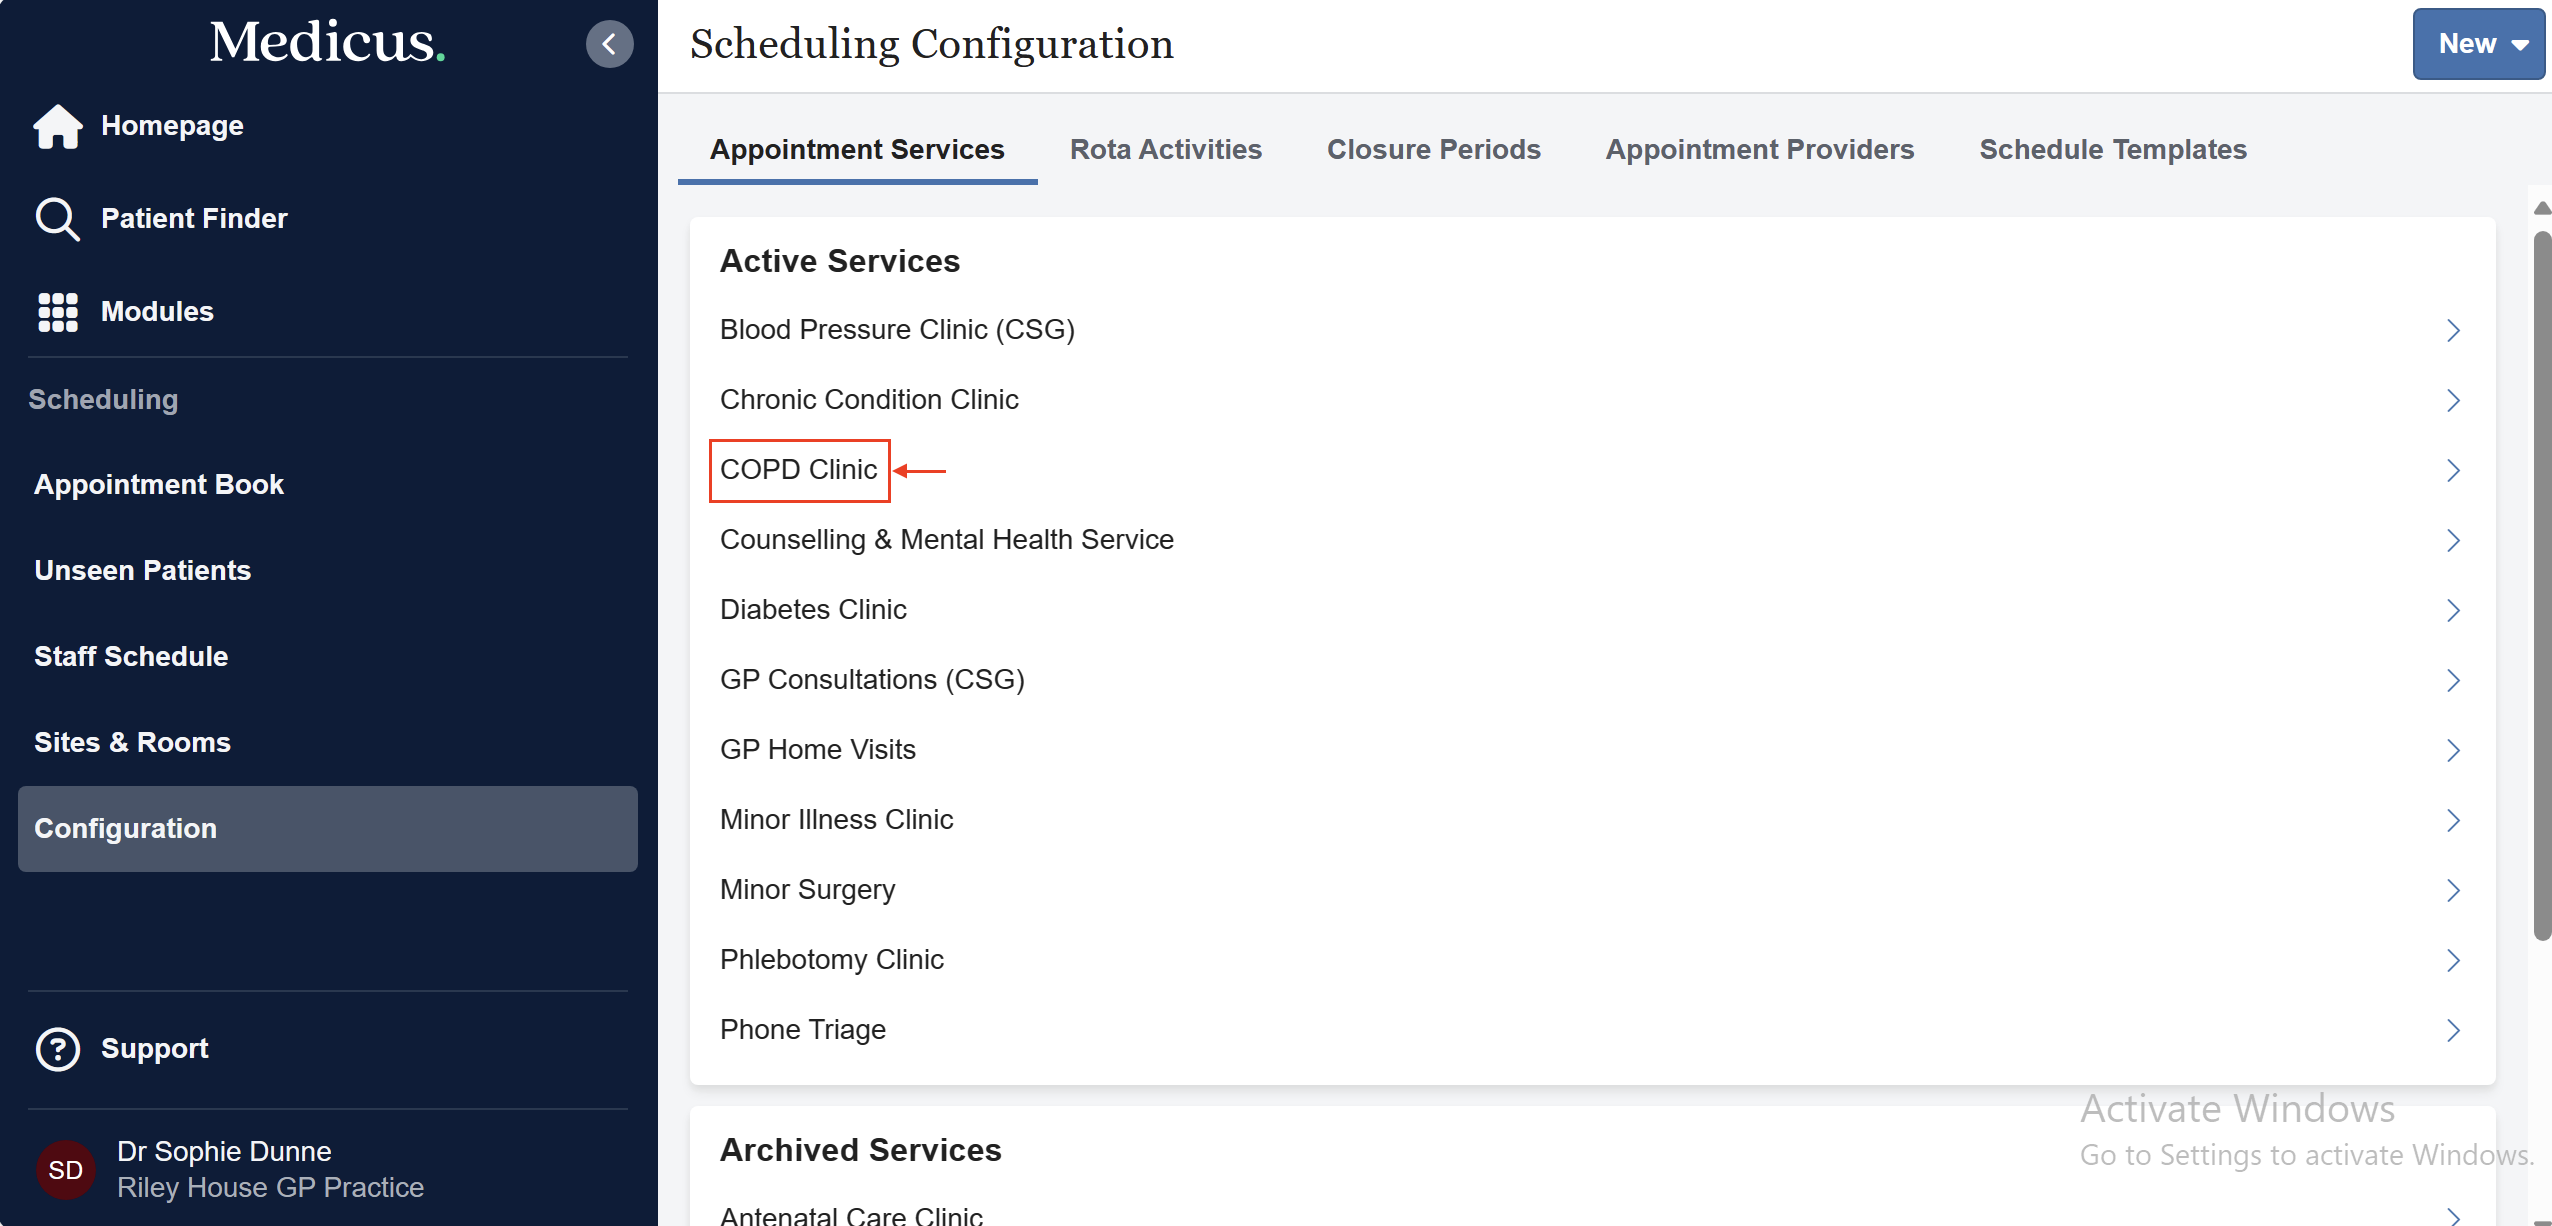Click the Medicus logo
This screenshot has width=2552, height=1226.
click(x=327, y=42)
